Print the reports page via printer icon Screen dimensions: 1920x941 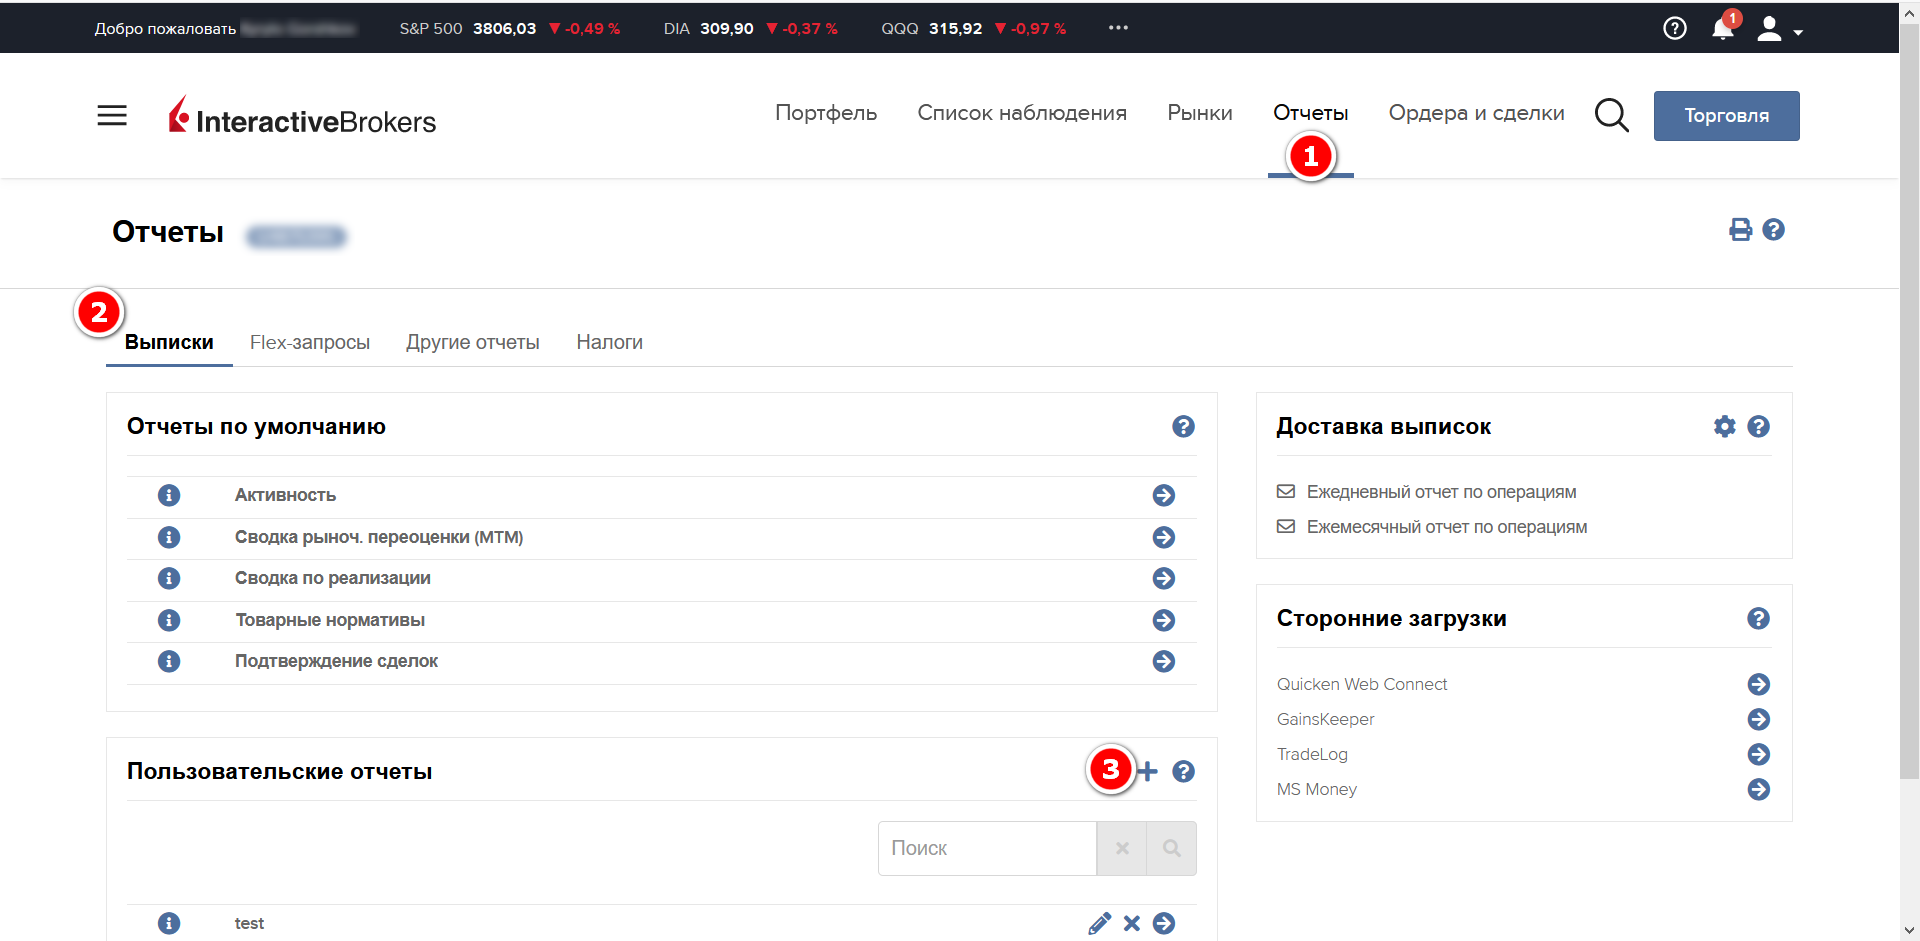1740,230
